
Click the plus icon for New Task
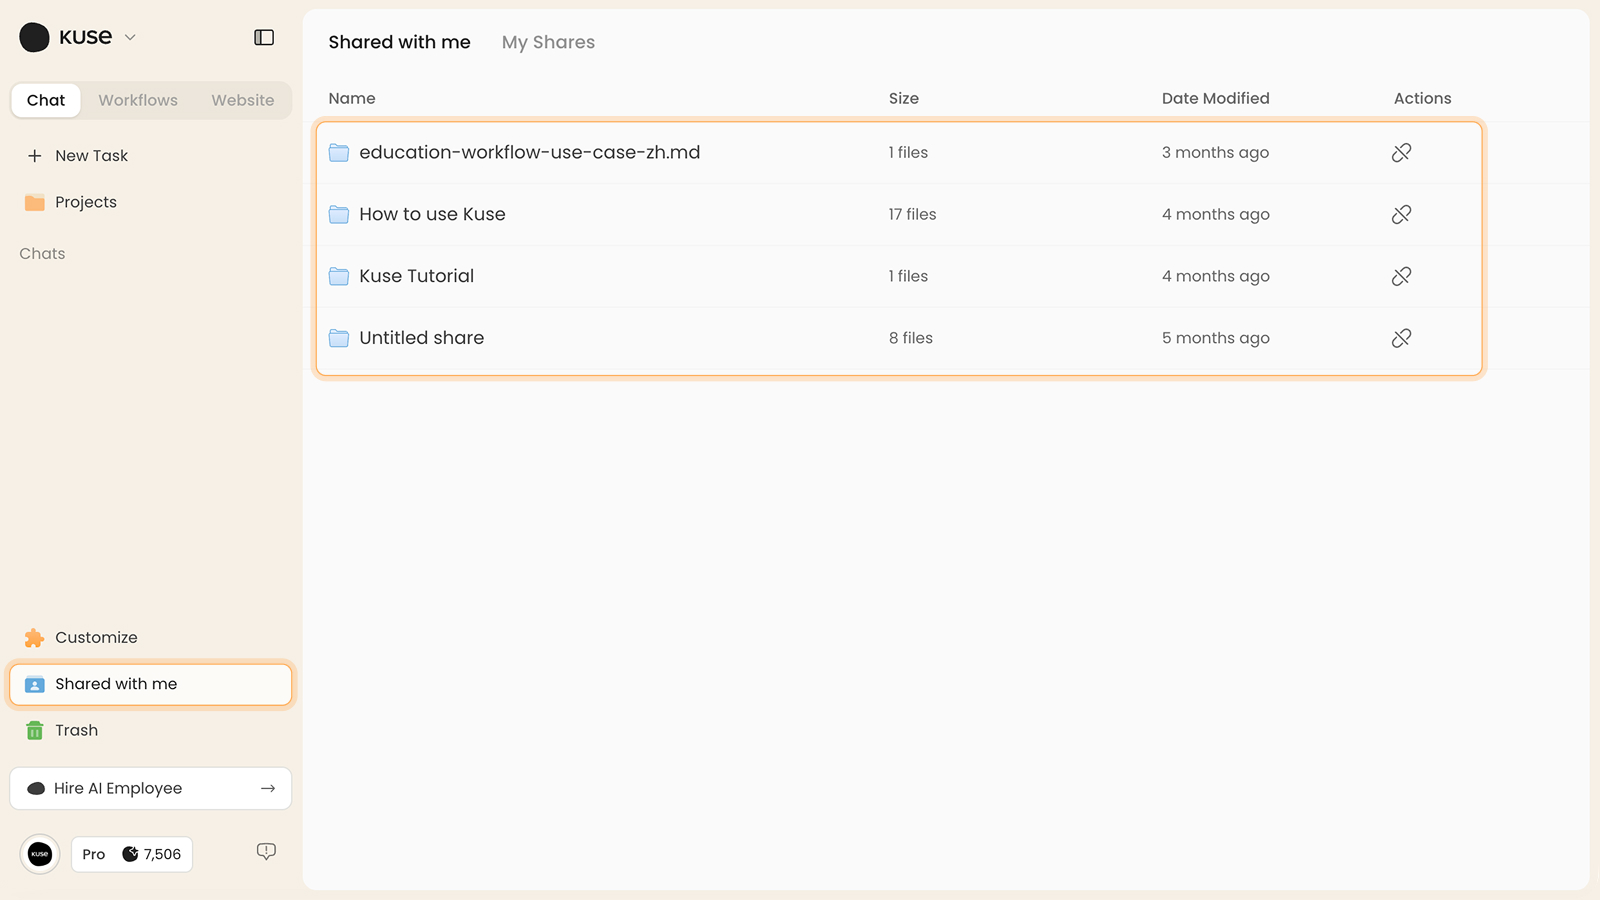[x=35, y=156]
